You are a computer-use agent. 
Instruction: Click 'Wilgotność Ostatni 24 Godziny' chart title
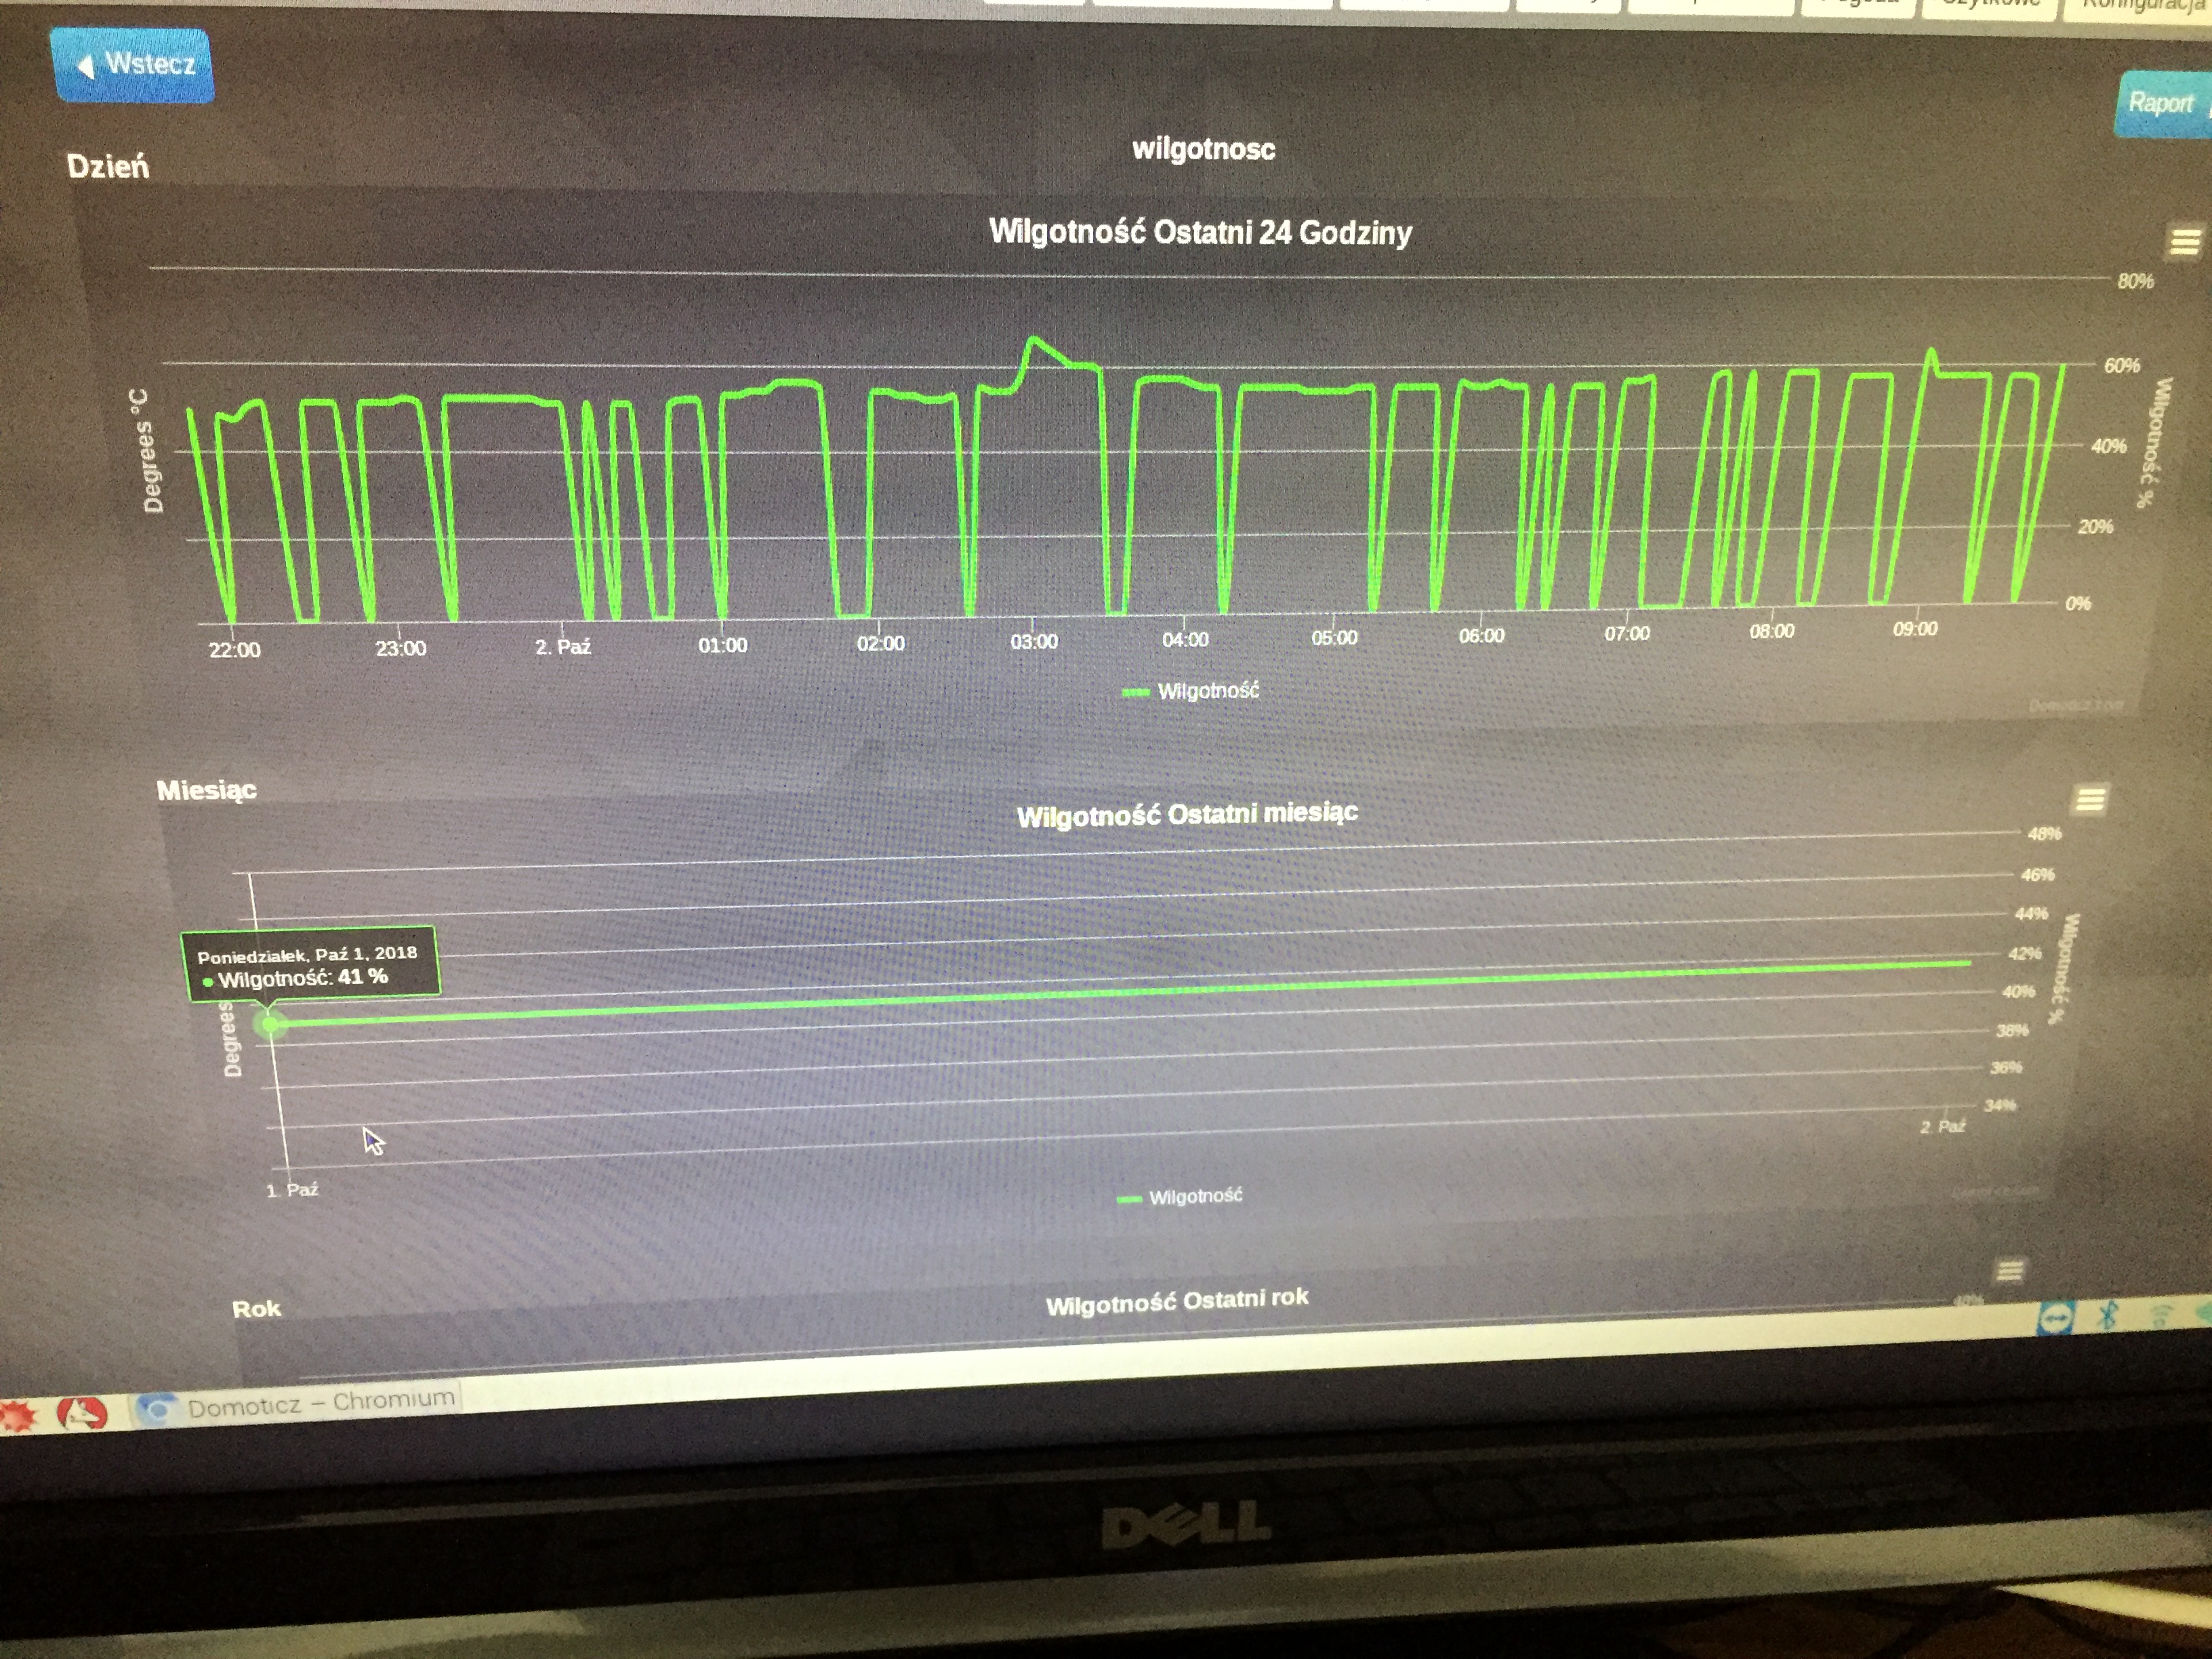coord(1200,232)
